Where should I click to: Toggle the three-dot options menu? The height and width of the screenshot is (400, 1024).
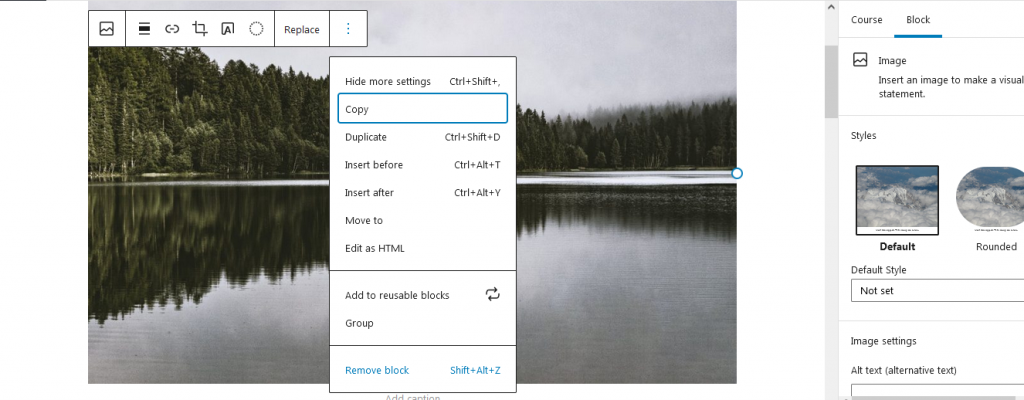(x=348, y=29)
